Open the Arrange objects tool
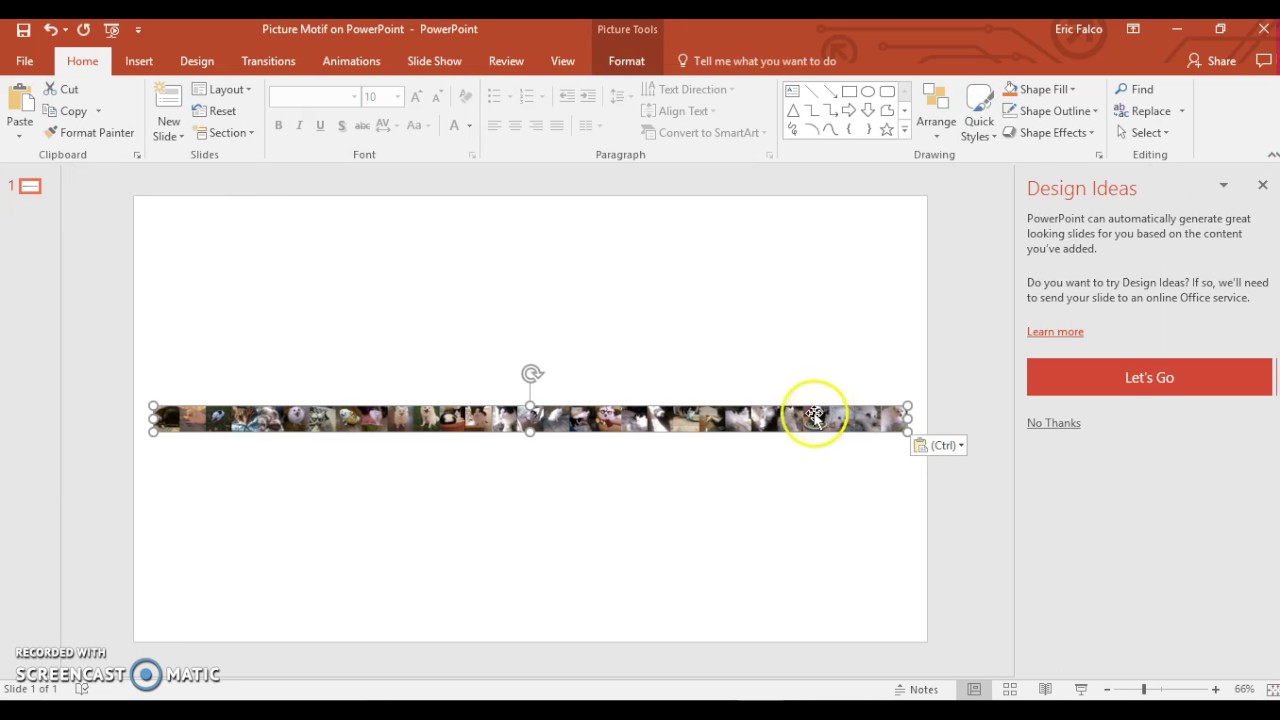 [x=936, y=112]
